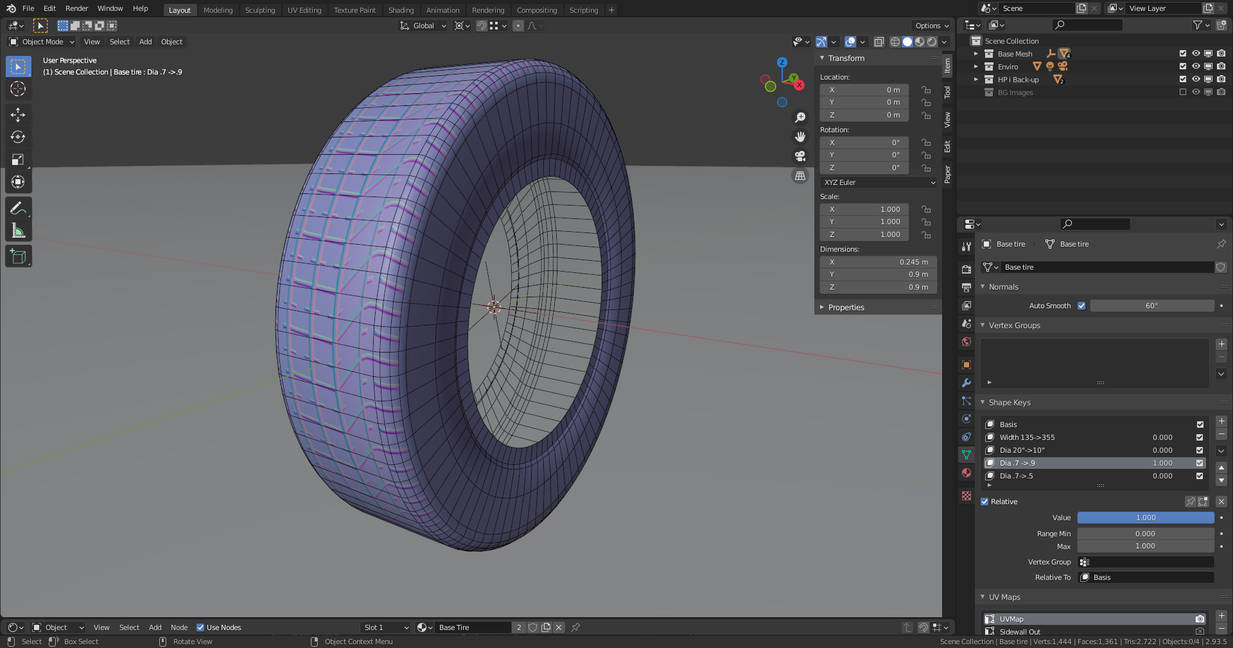Expand the Properties panel section
Screen dimensions: 1233x648
[845, 307]
